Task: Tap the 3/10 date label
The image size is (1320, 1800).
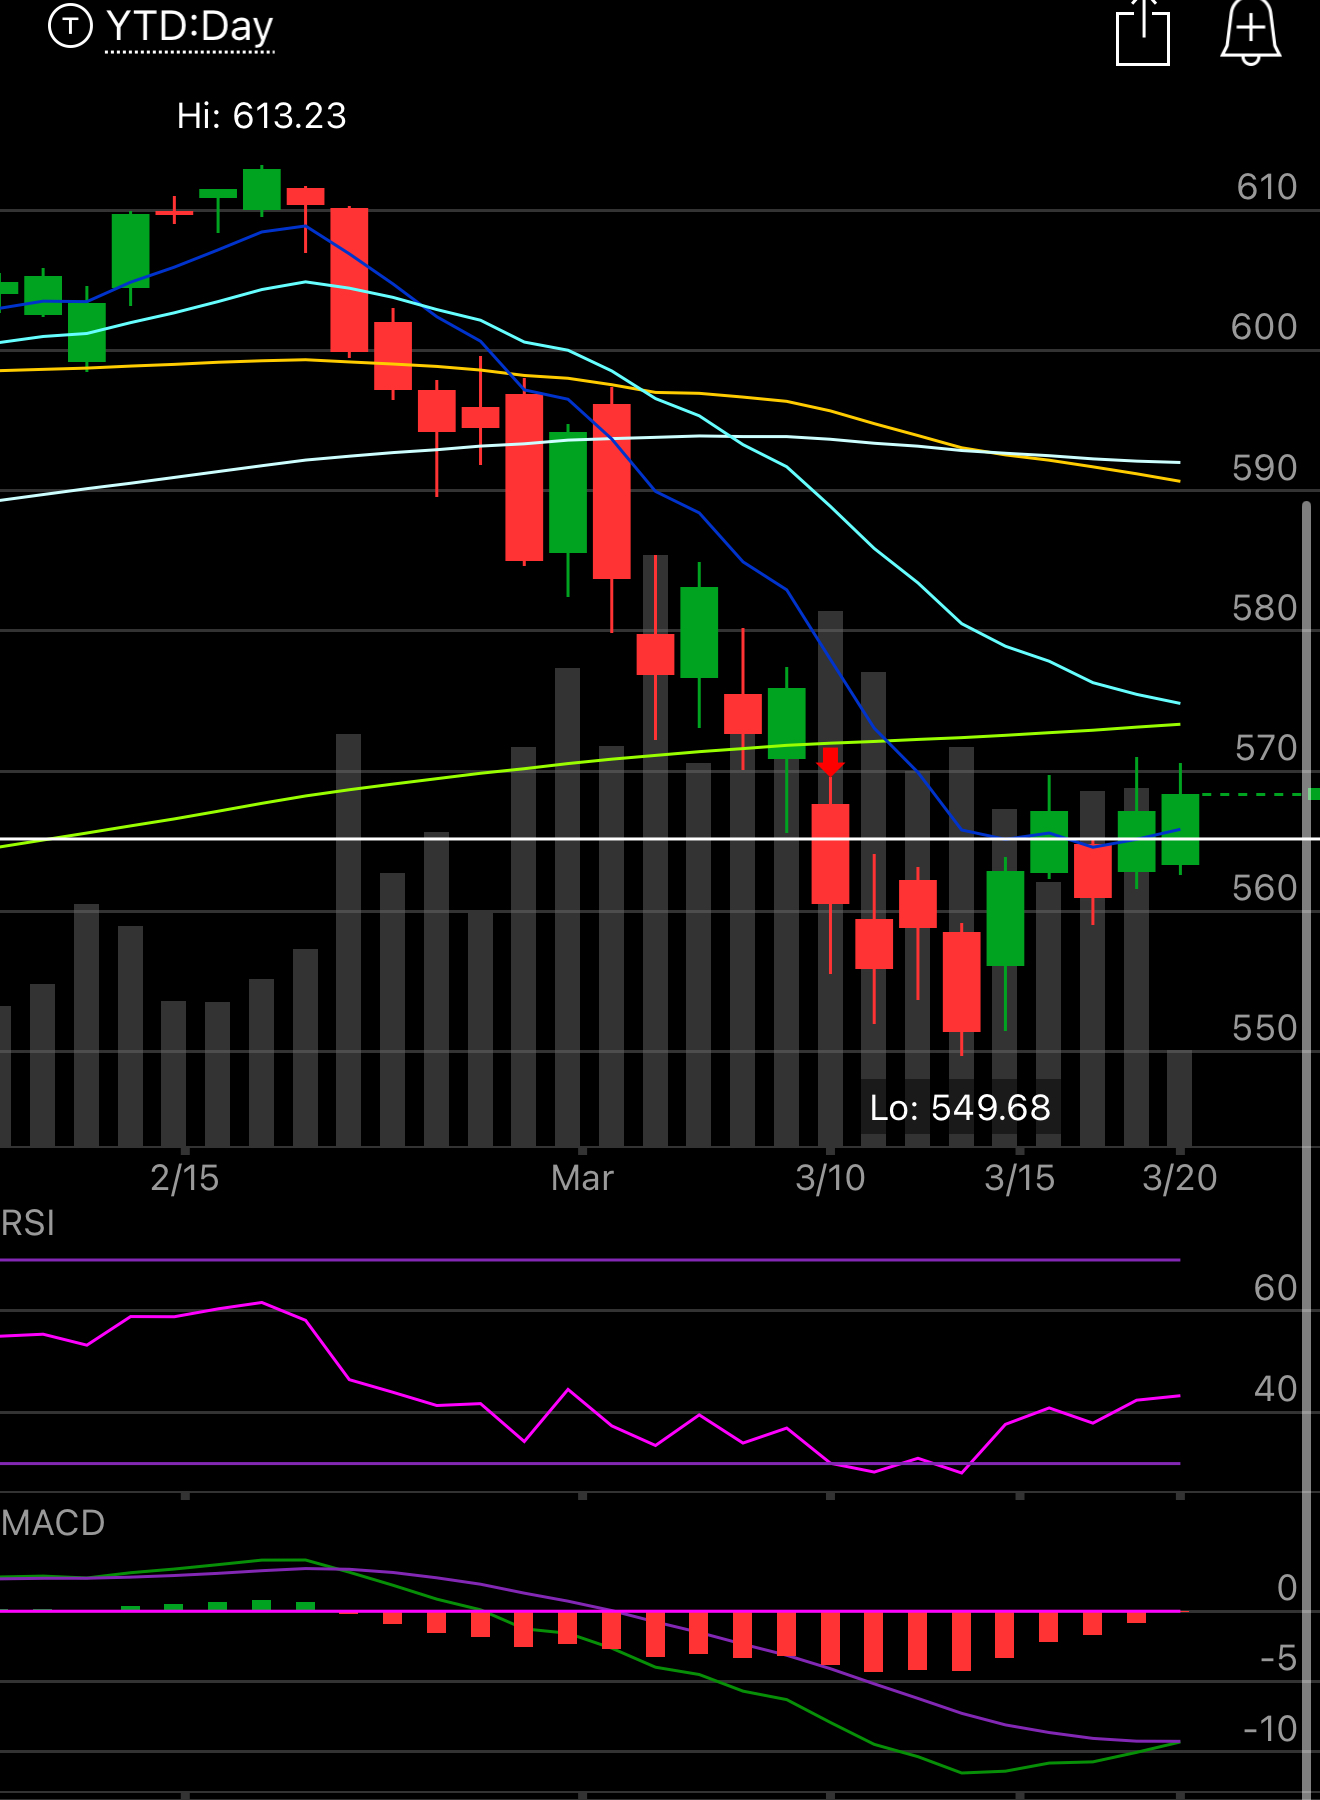Action: [830, 1178]
